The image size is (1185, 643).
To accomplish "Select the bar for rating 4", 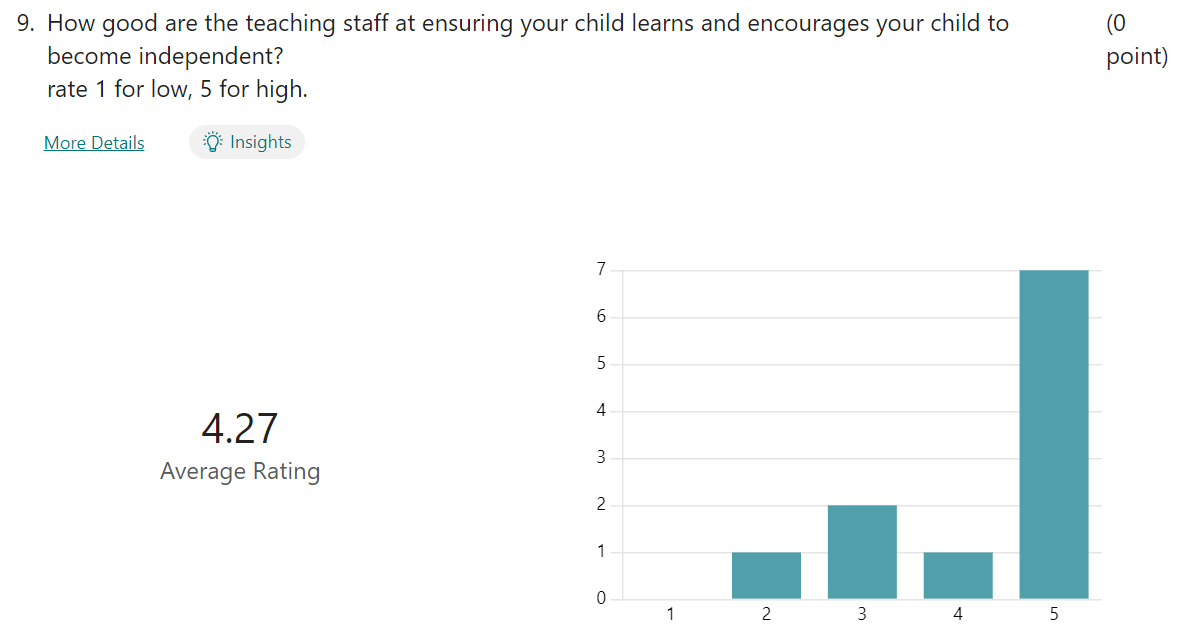I will pos(958,576).
